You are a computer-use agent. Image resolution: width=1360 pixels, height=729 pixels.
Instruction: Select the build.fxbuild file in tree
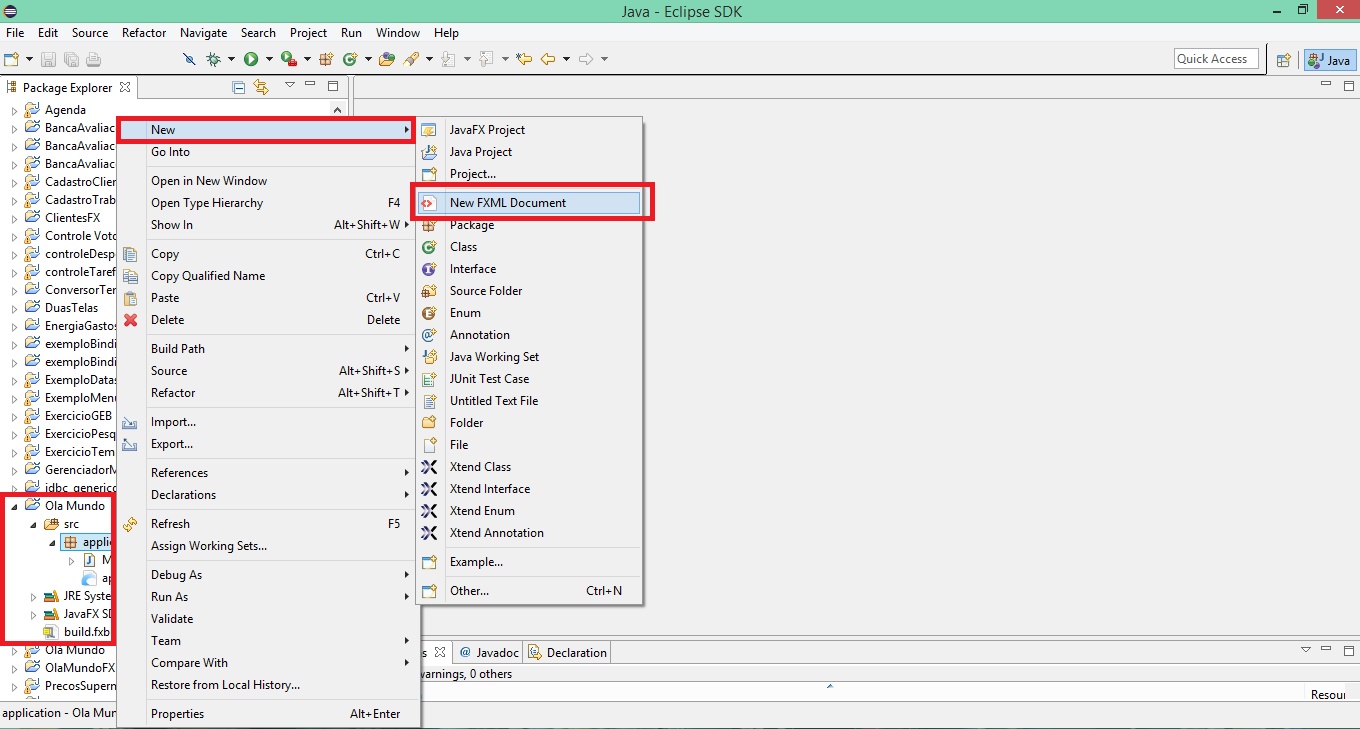pos(78,632)
